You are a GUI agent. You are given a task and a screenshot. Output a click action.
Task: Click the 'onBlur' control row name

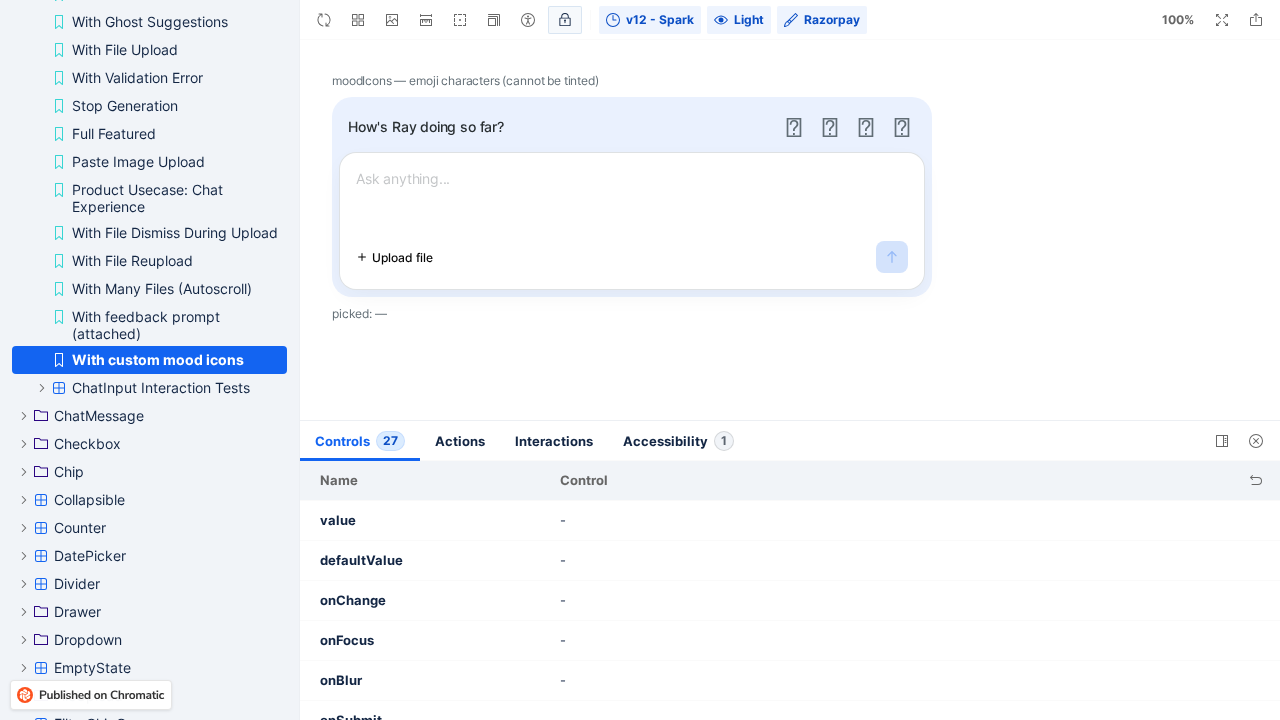341,680
